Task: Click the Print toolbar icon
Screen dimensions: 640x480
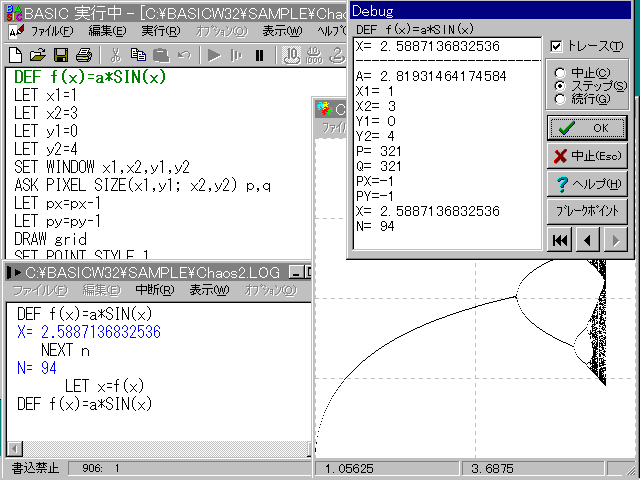Action: [84, 54]
